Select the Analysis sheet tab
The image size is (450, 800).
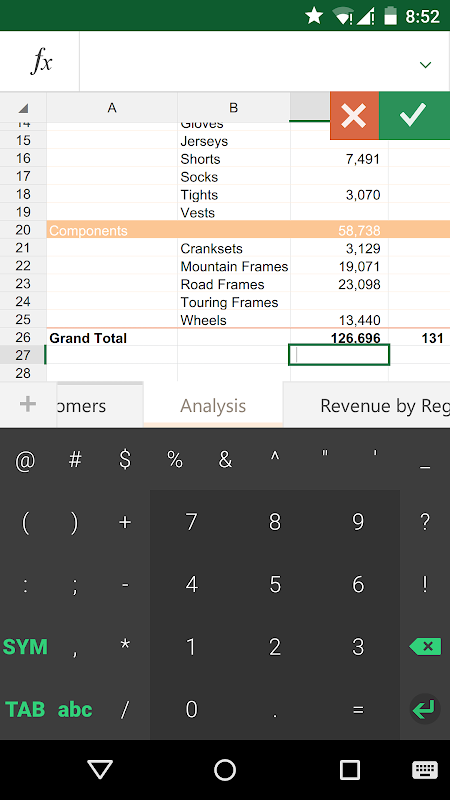tap(213, 406)
